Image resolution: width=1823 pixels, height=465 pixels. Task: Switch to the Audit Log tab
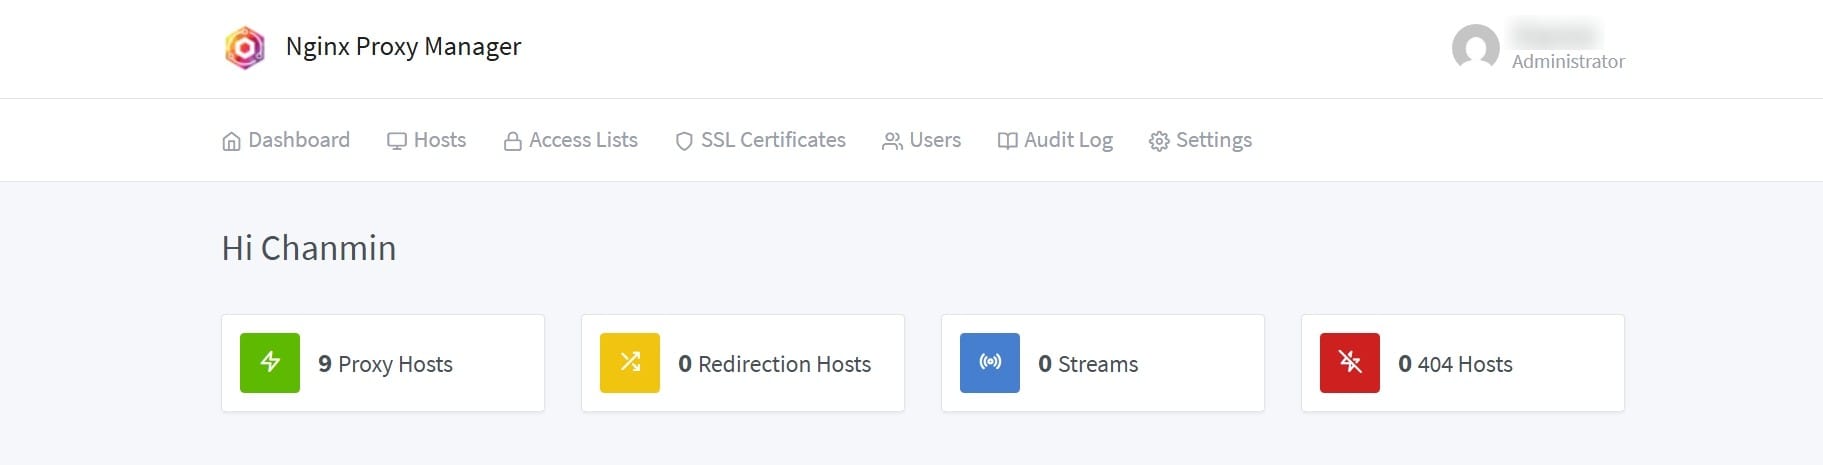[x=1067, y=140]
